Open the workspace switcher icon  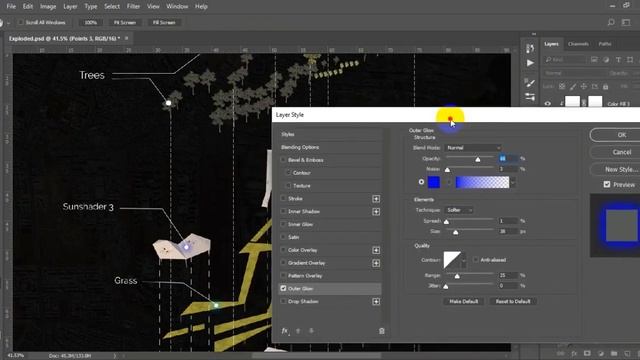626,22
